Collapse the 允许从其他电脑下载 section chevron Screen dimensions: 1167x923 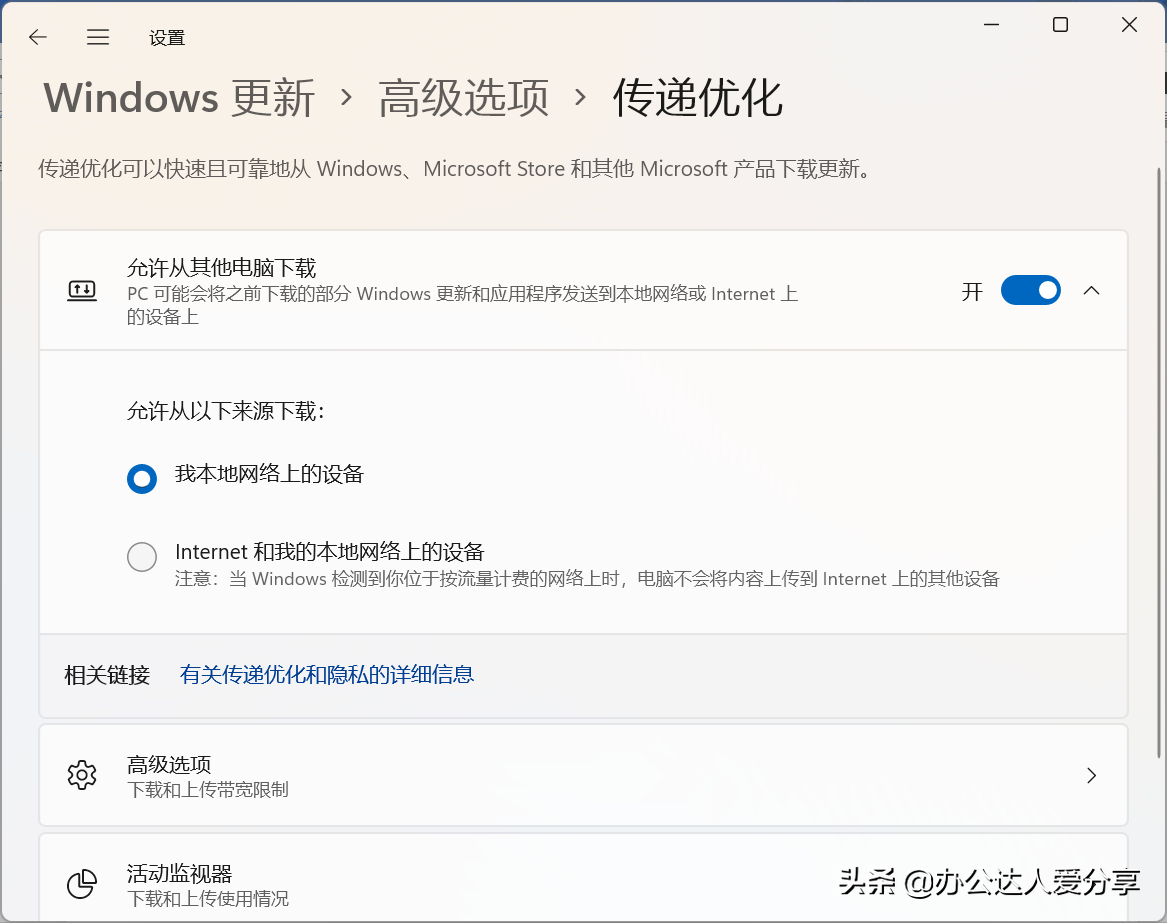(1091, 290)
